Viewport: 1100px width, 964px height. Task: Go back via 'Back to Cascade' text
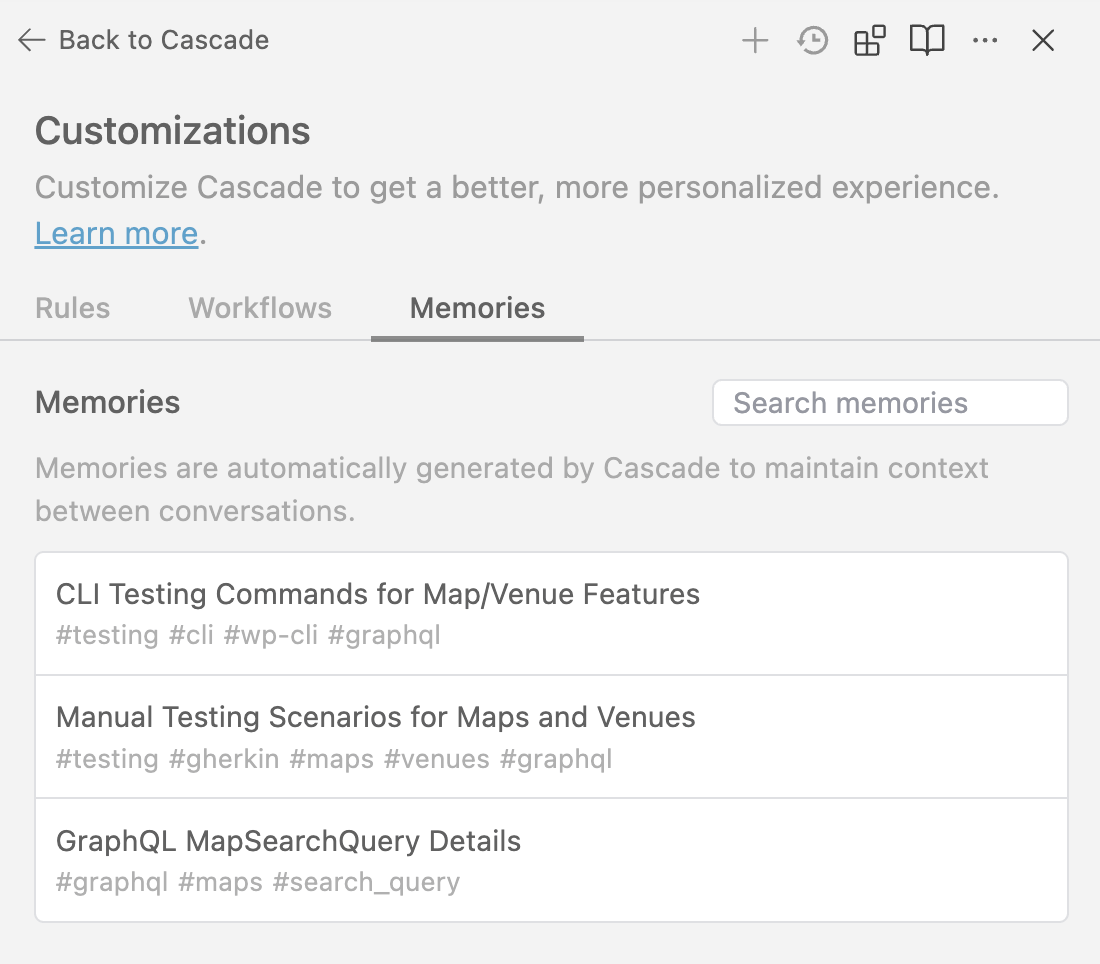click(164, 41)
